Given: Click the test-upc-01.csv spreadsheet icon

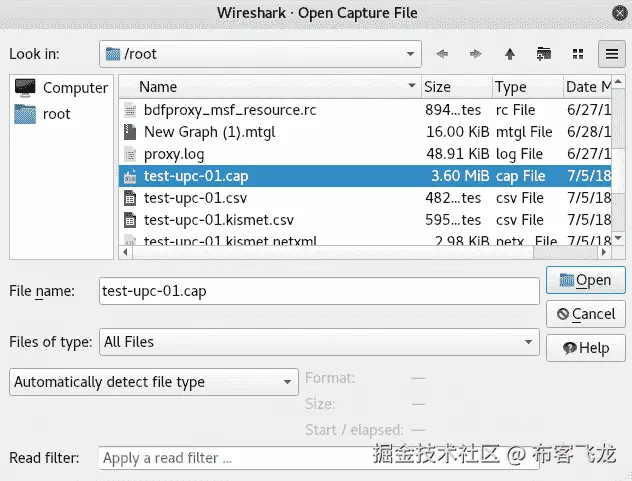Looking at the screenshot, I should click(x=130, y=198).
